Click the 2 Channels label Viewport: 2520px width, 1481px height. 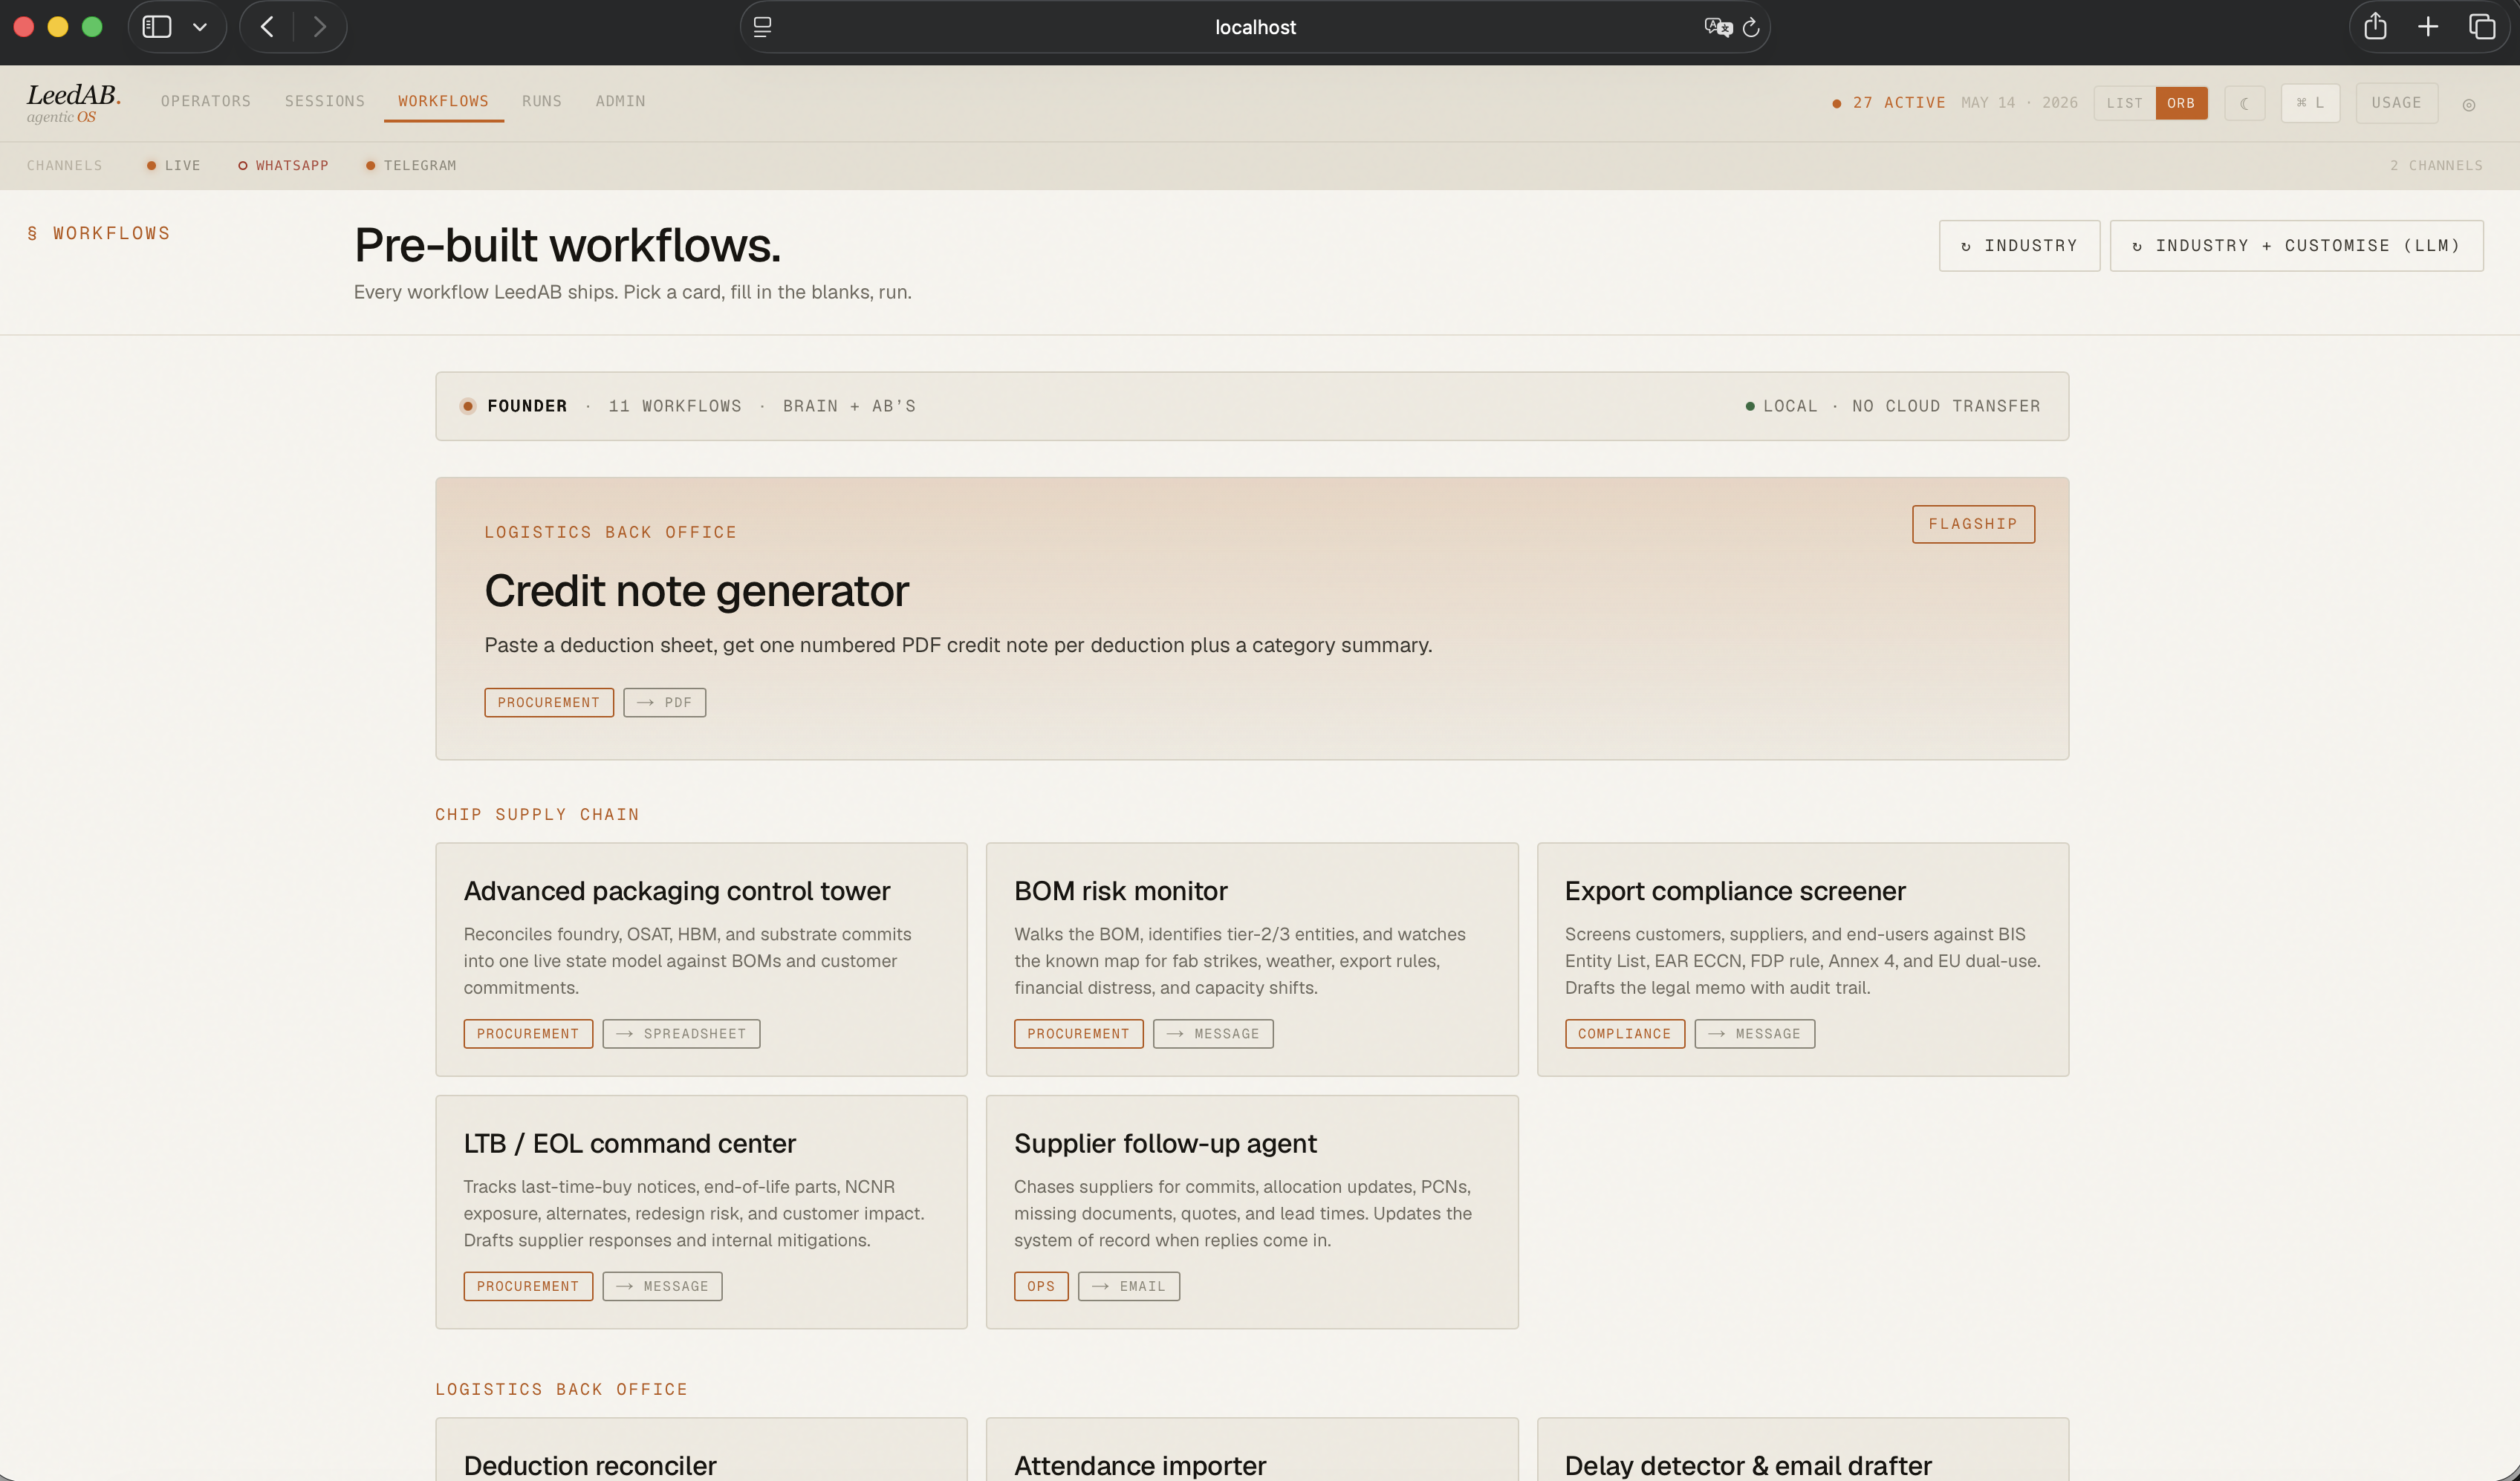tap(2436, 165)
